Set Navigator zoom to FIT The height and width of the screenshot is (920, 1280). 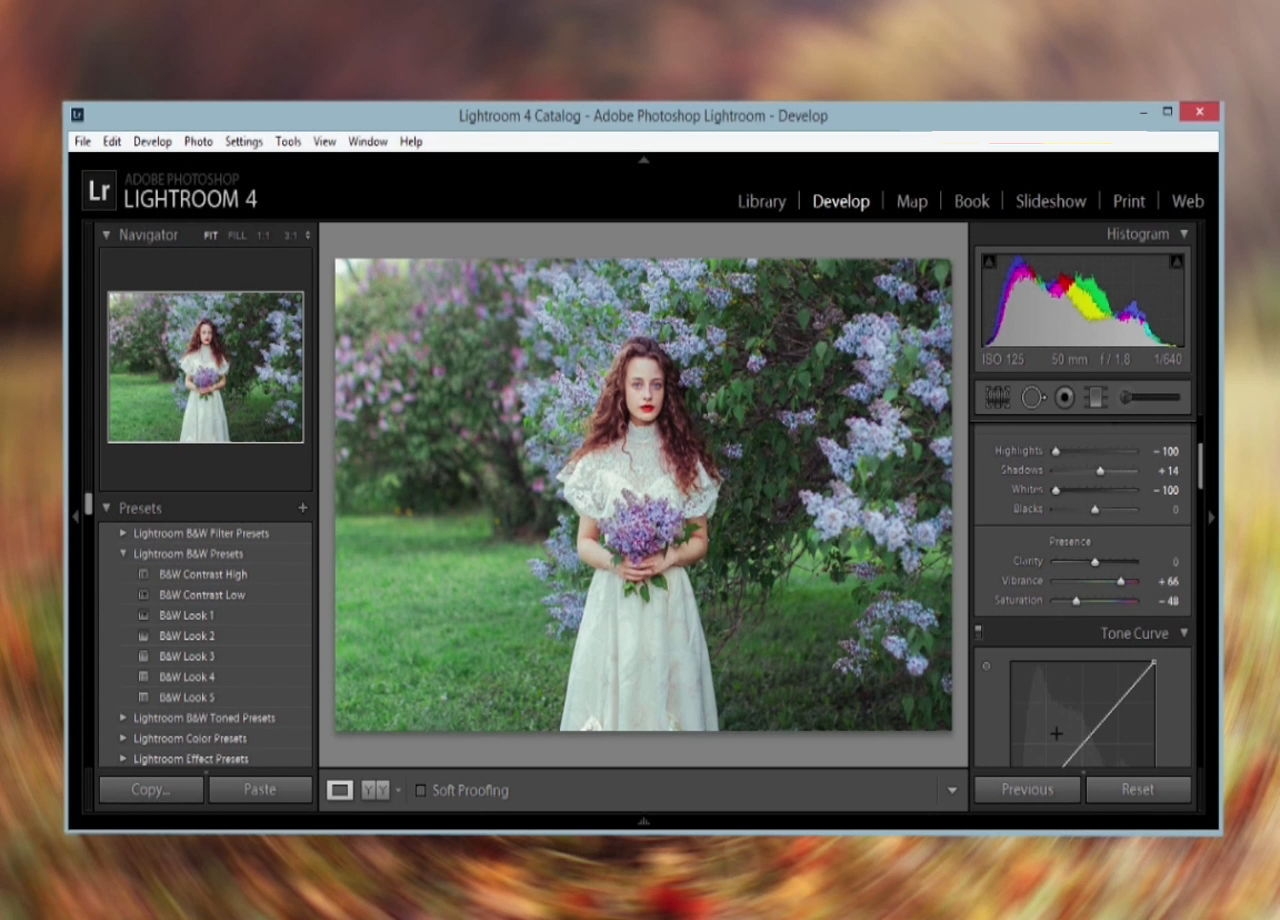point(210,236)
